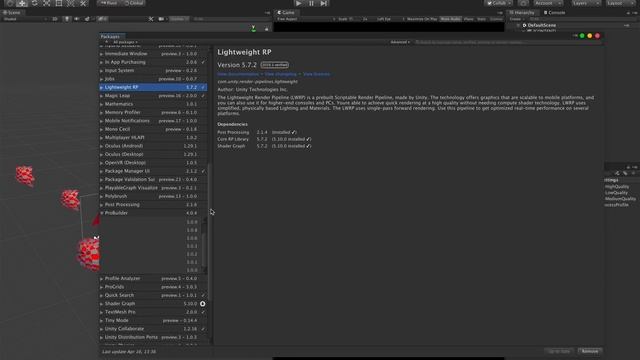The image size is (640, 360).
Task: Select the Move tool
Action: (x=22, y=3)
